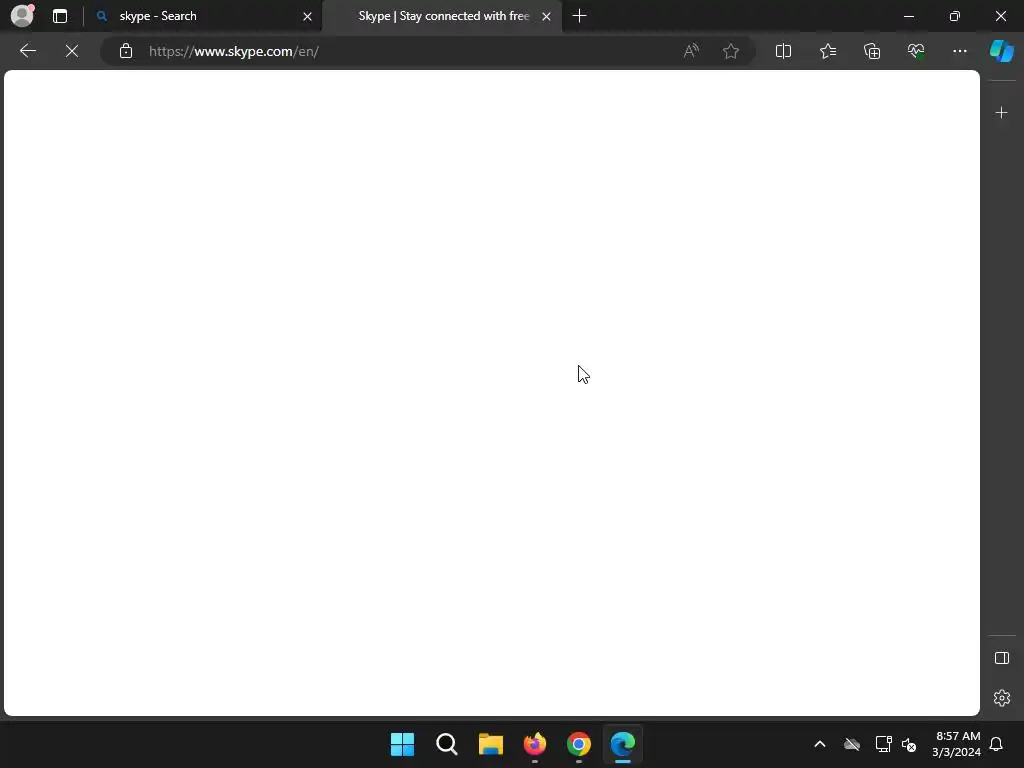Click the Edge taskbar icon

tap(623, 744)
